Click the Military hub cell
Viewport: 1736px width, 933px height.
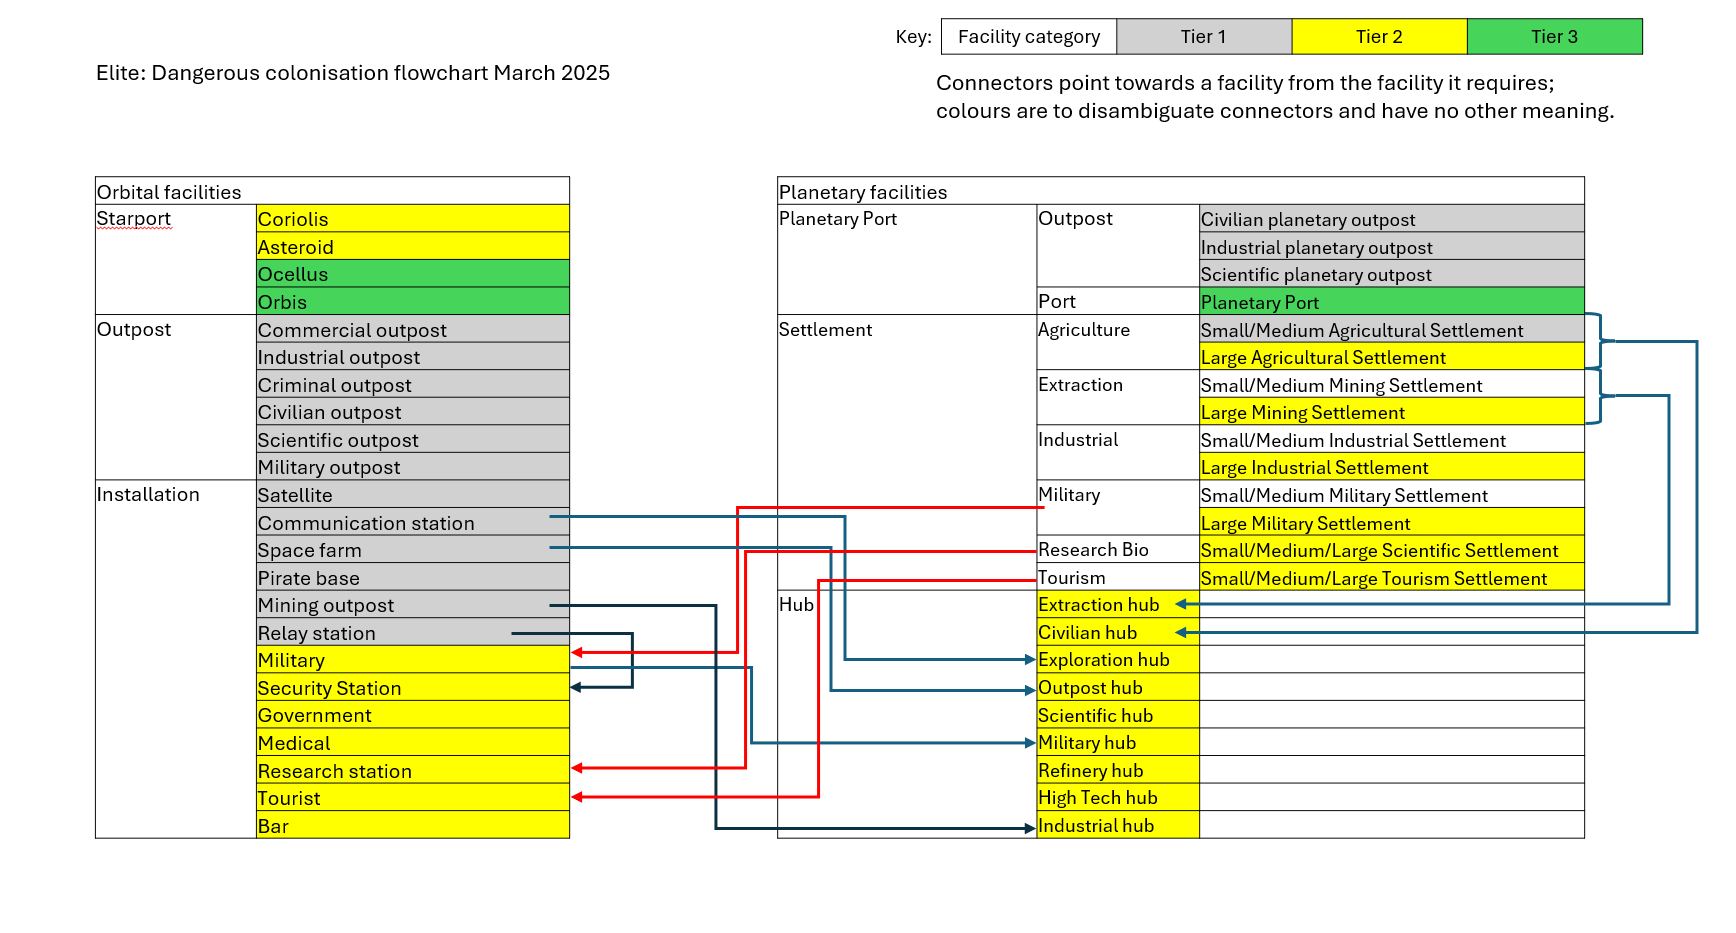pyautogui.click(x=1118, y=742)
